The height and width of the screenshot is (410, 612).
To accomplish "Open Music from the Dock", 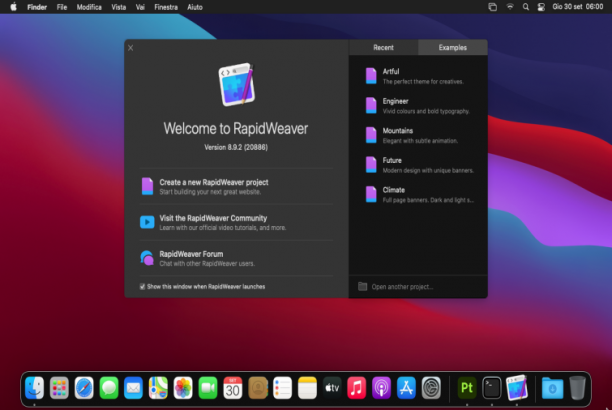I will tap(357, 388).
